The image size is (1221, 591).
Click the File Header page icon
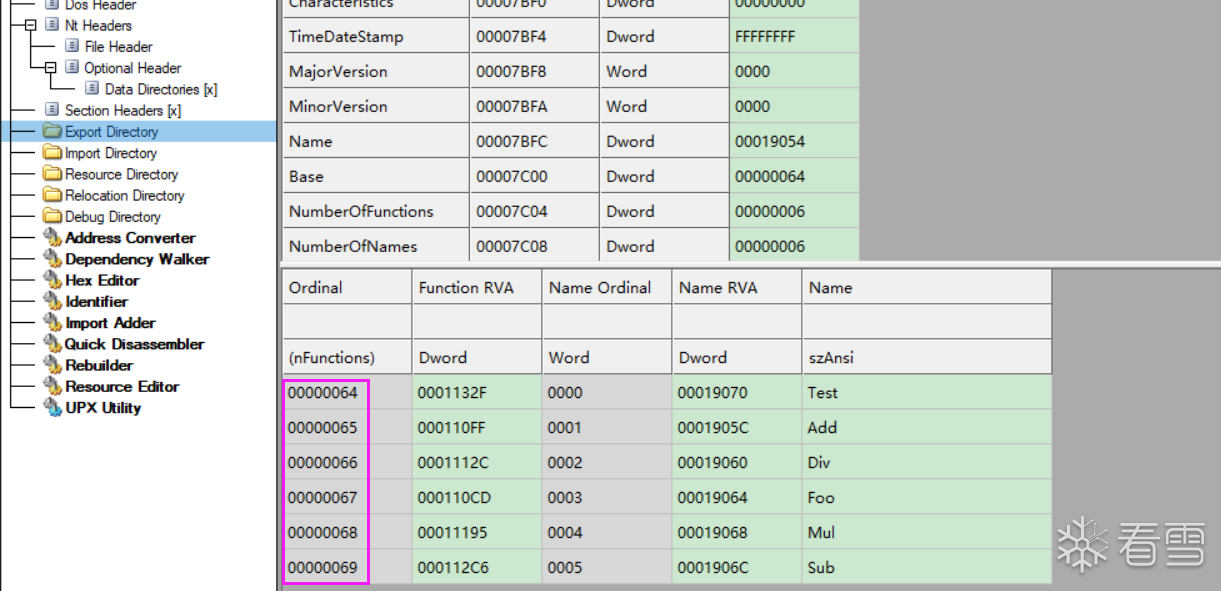[72, 46]
